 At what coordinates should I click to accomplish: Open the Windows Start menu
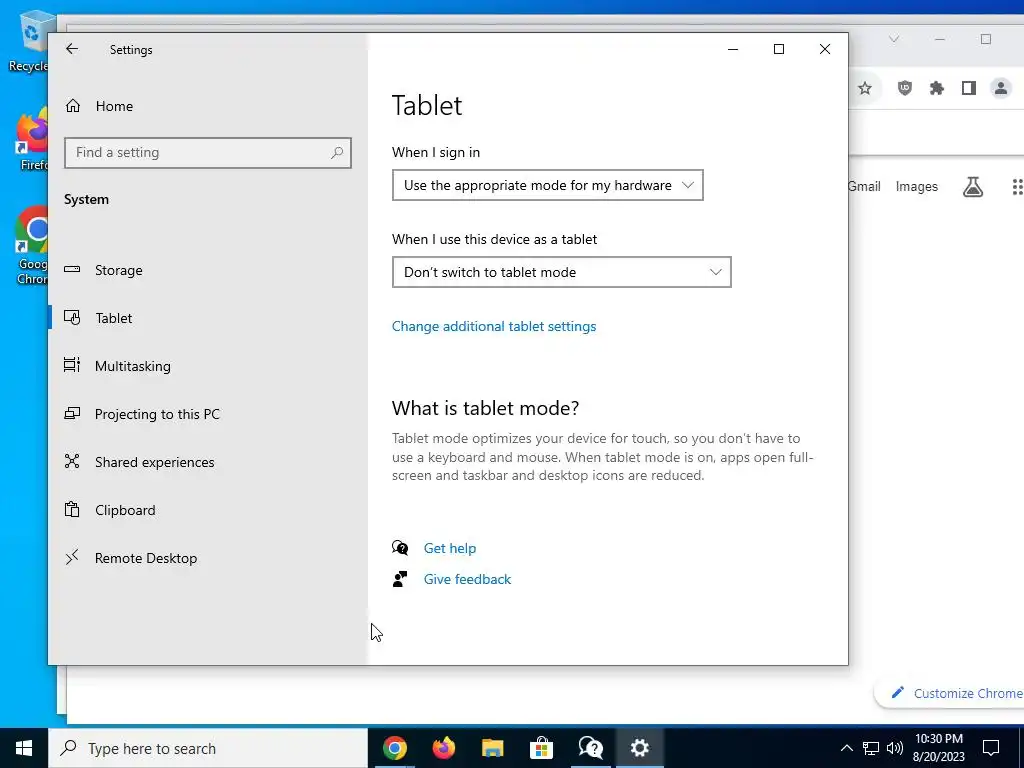24,748
